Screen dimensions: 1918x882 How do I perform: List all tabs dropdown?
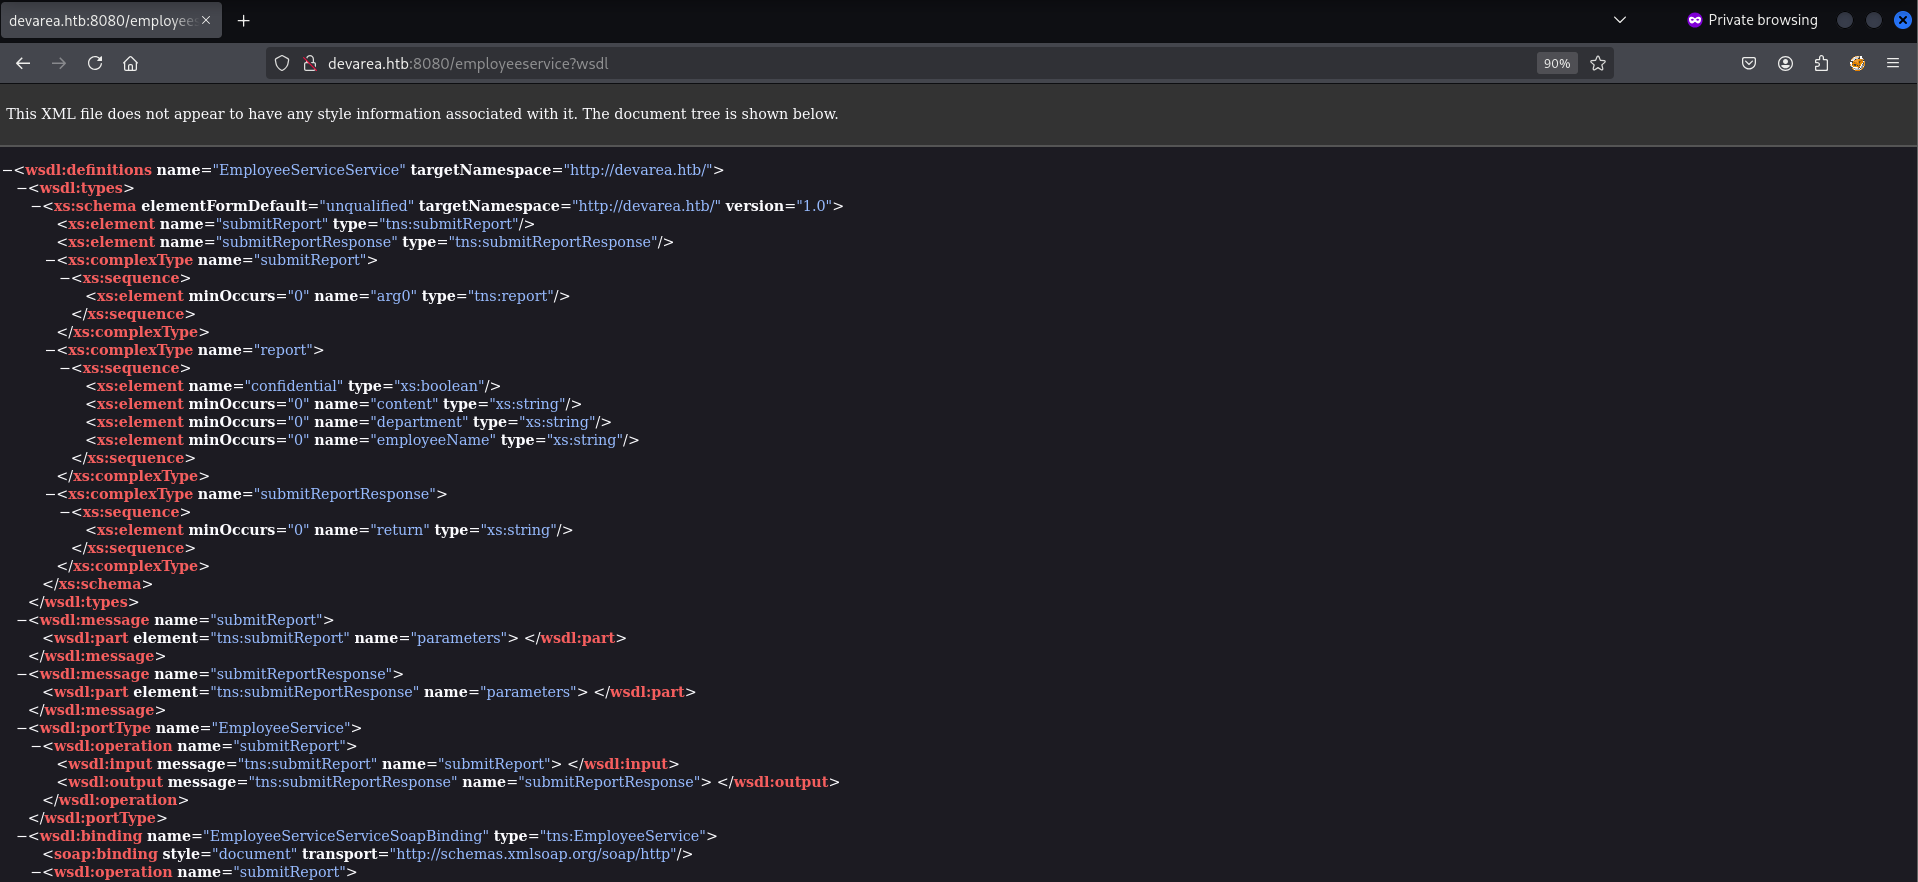1620,20
